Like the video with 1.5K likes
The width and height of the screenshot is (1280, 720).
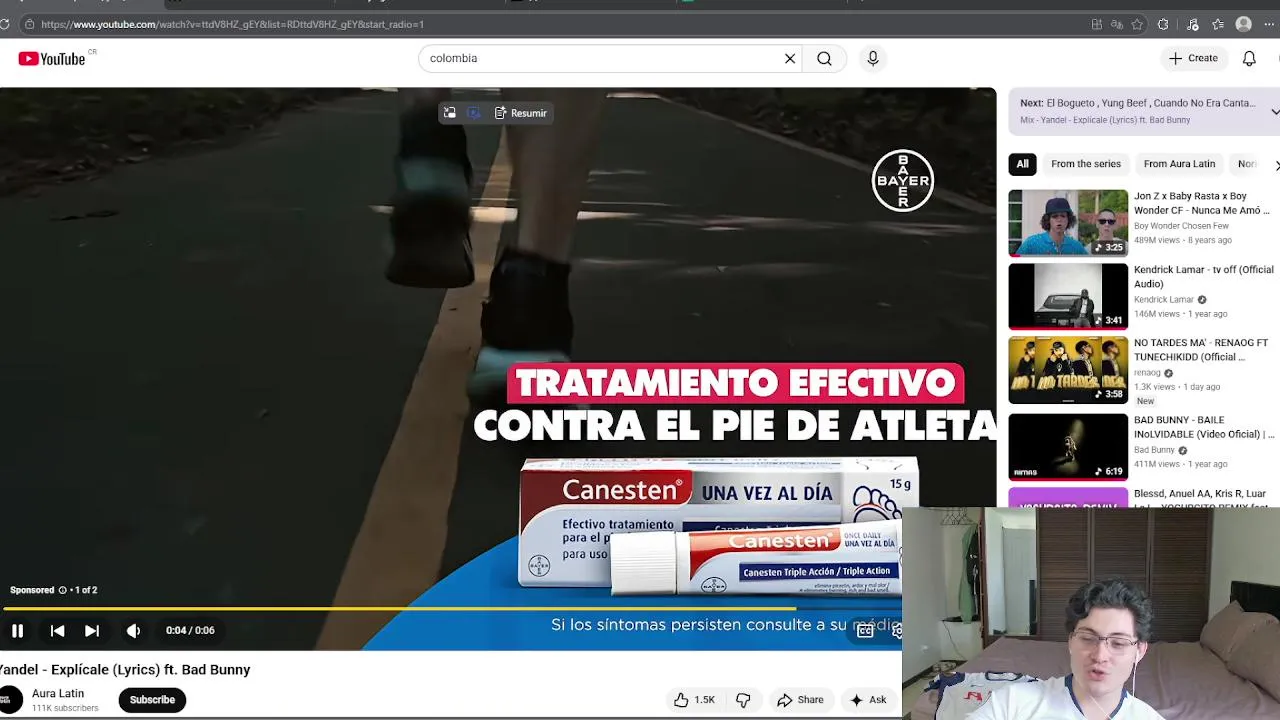694,700
